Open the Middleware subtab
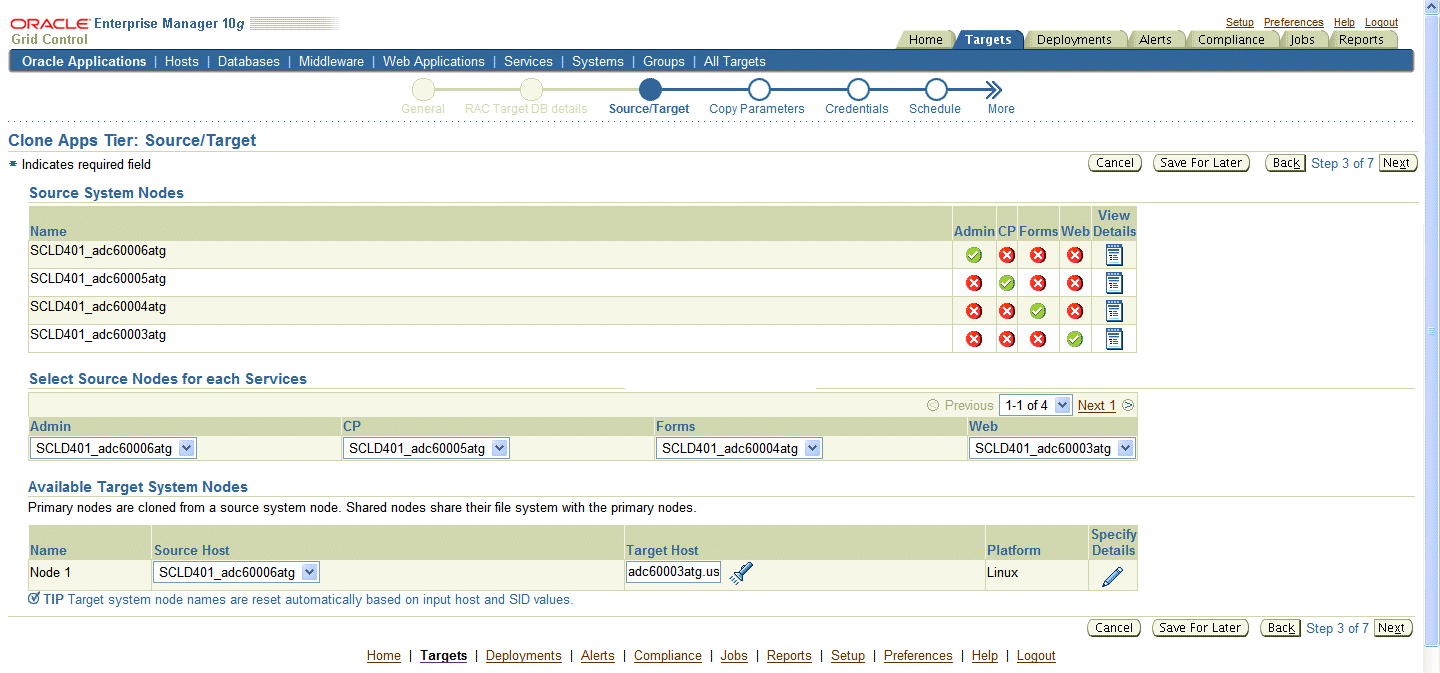1440x673 pixels. (331, 61)
